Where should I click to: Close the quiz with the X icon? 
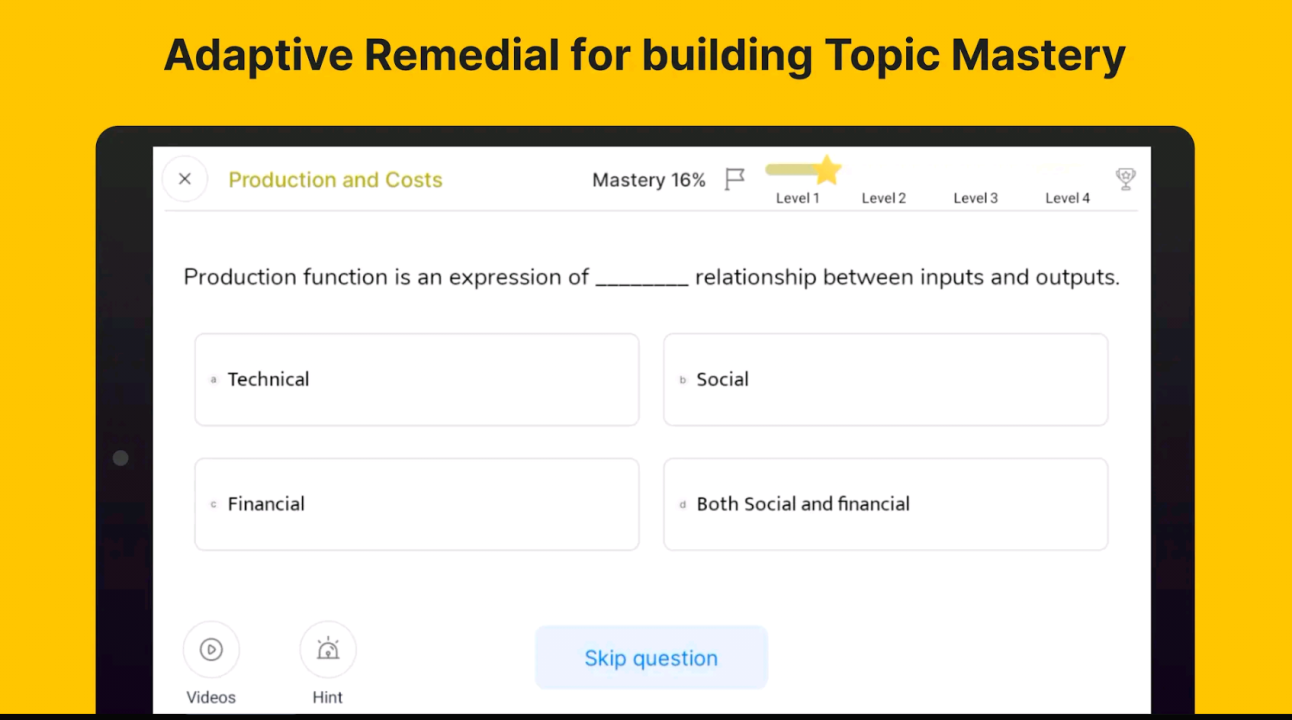[185, 180]
